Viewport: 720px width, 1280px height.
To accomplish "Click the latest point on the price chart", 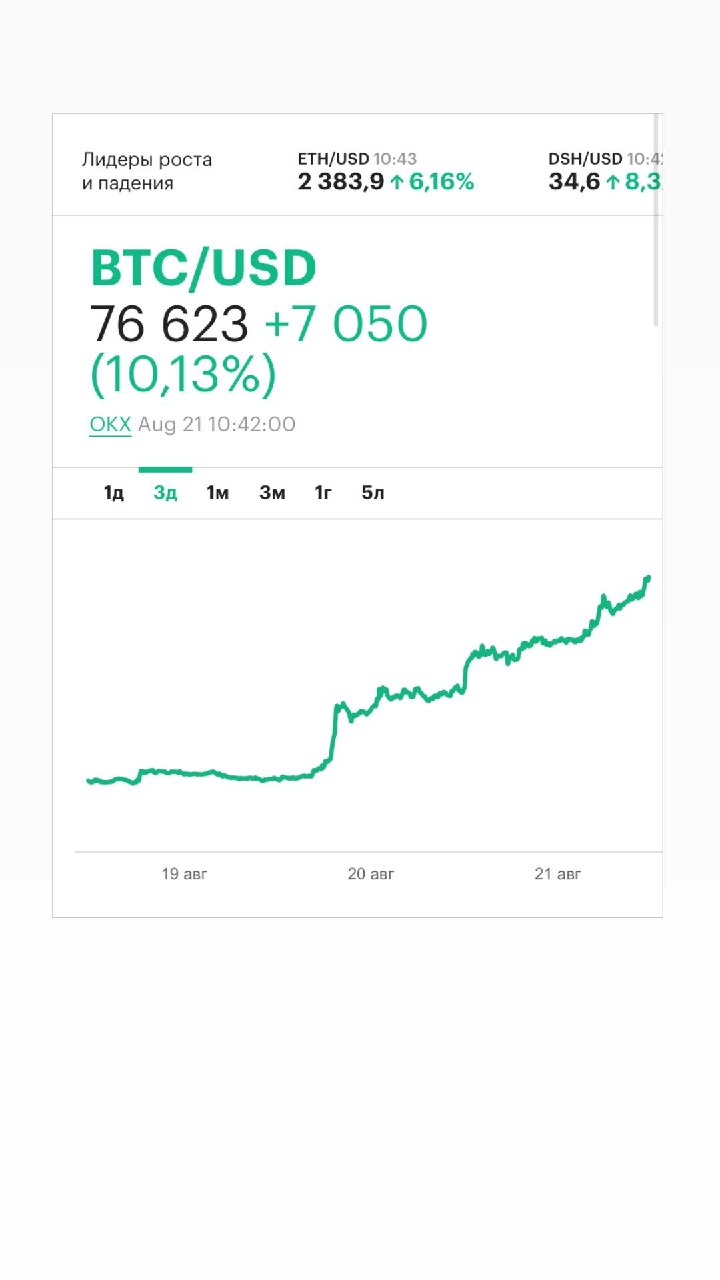I will click(648, 577).
